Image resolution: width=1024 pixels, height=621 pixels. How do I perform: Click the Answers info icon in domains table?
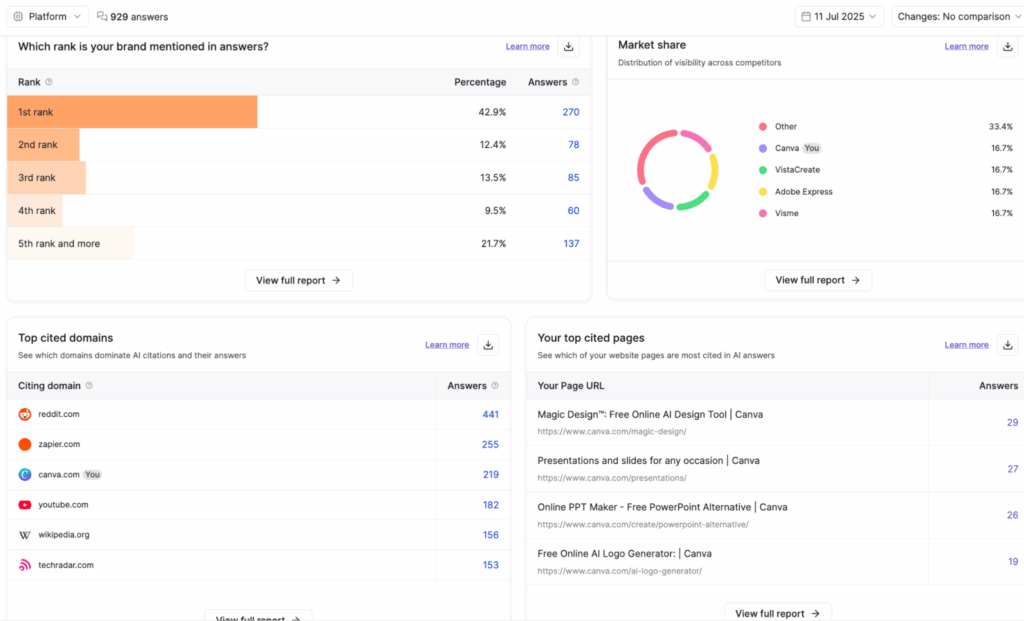[x=495, y=386]
